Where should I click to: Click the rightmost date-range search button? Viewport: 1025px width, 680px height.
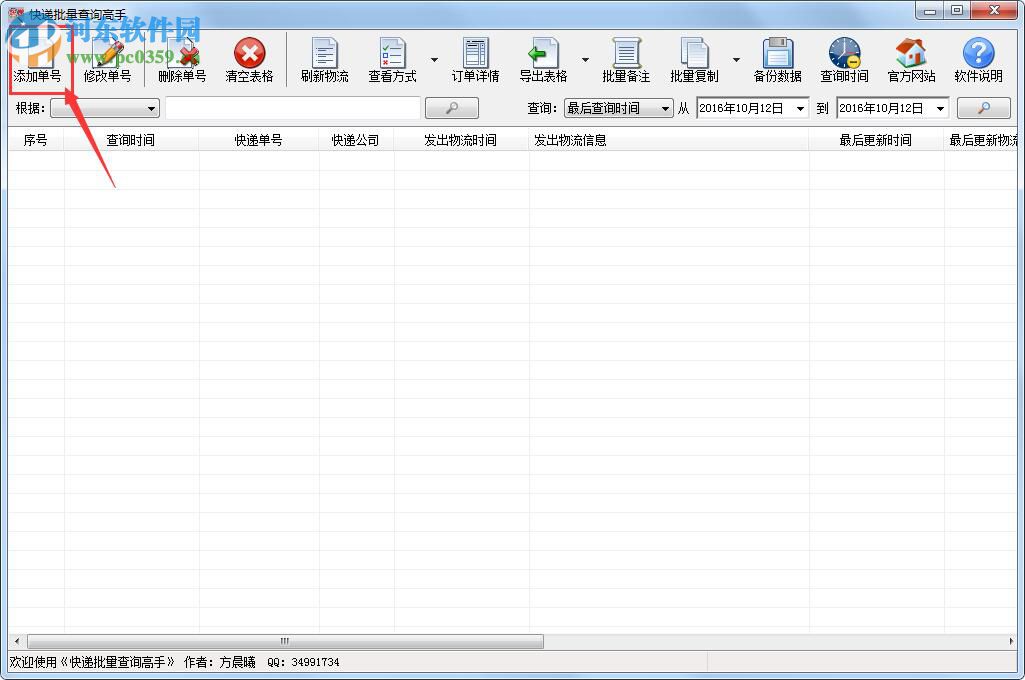[984, 108]
